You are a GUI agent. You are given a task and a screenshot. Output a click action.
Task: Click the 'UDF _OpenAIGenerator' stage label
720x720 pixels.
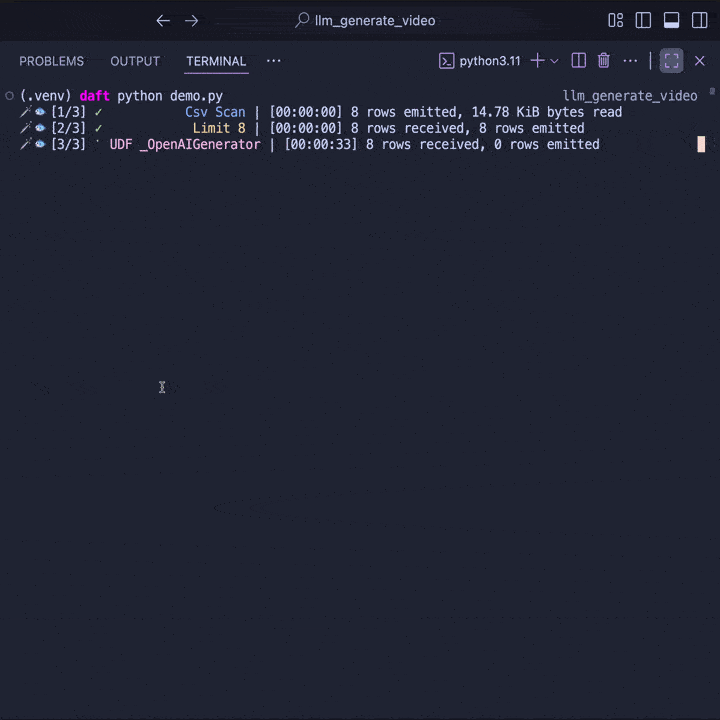click(185, 145)
